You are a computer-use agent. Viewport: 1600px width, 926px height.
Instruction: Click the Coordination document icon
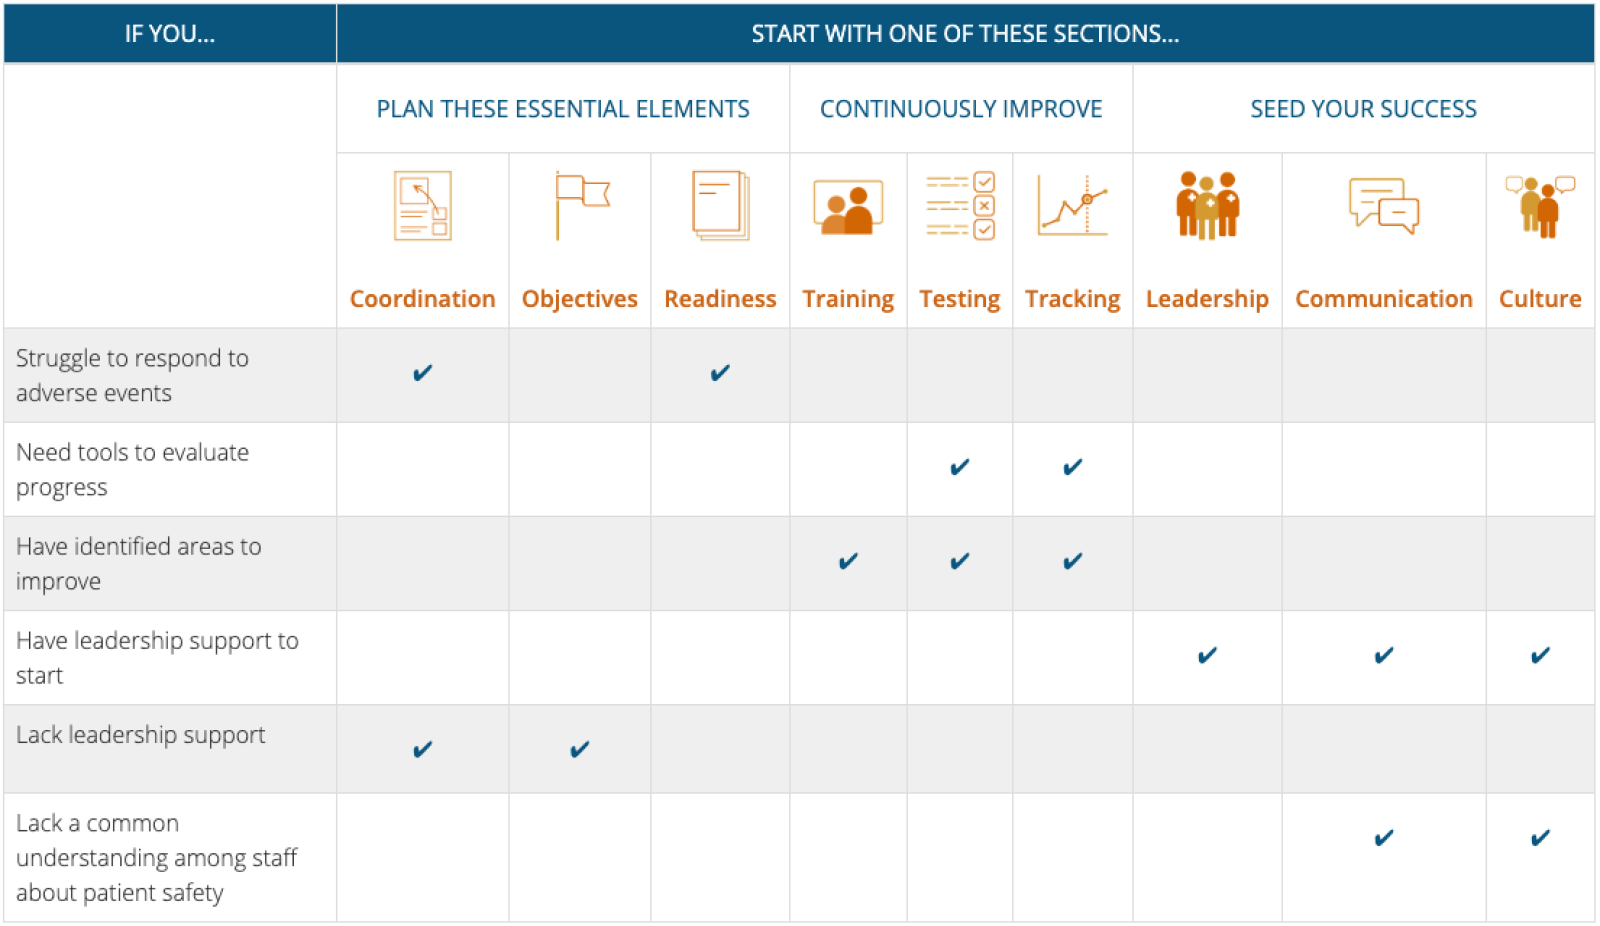(422, 206)
